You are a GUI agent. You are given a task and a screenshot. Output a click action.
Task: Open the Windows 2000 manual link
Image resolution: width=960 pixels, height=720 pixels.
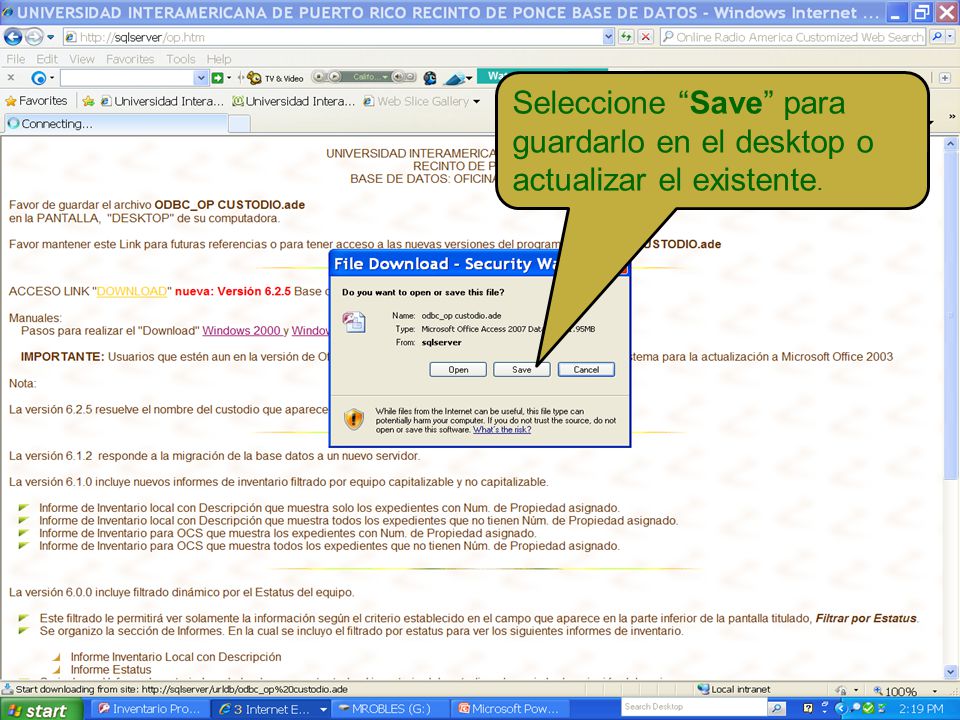click(241, 331)
